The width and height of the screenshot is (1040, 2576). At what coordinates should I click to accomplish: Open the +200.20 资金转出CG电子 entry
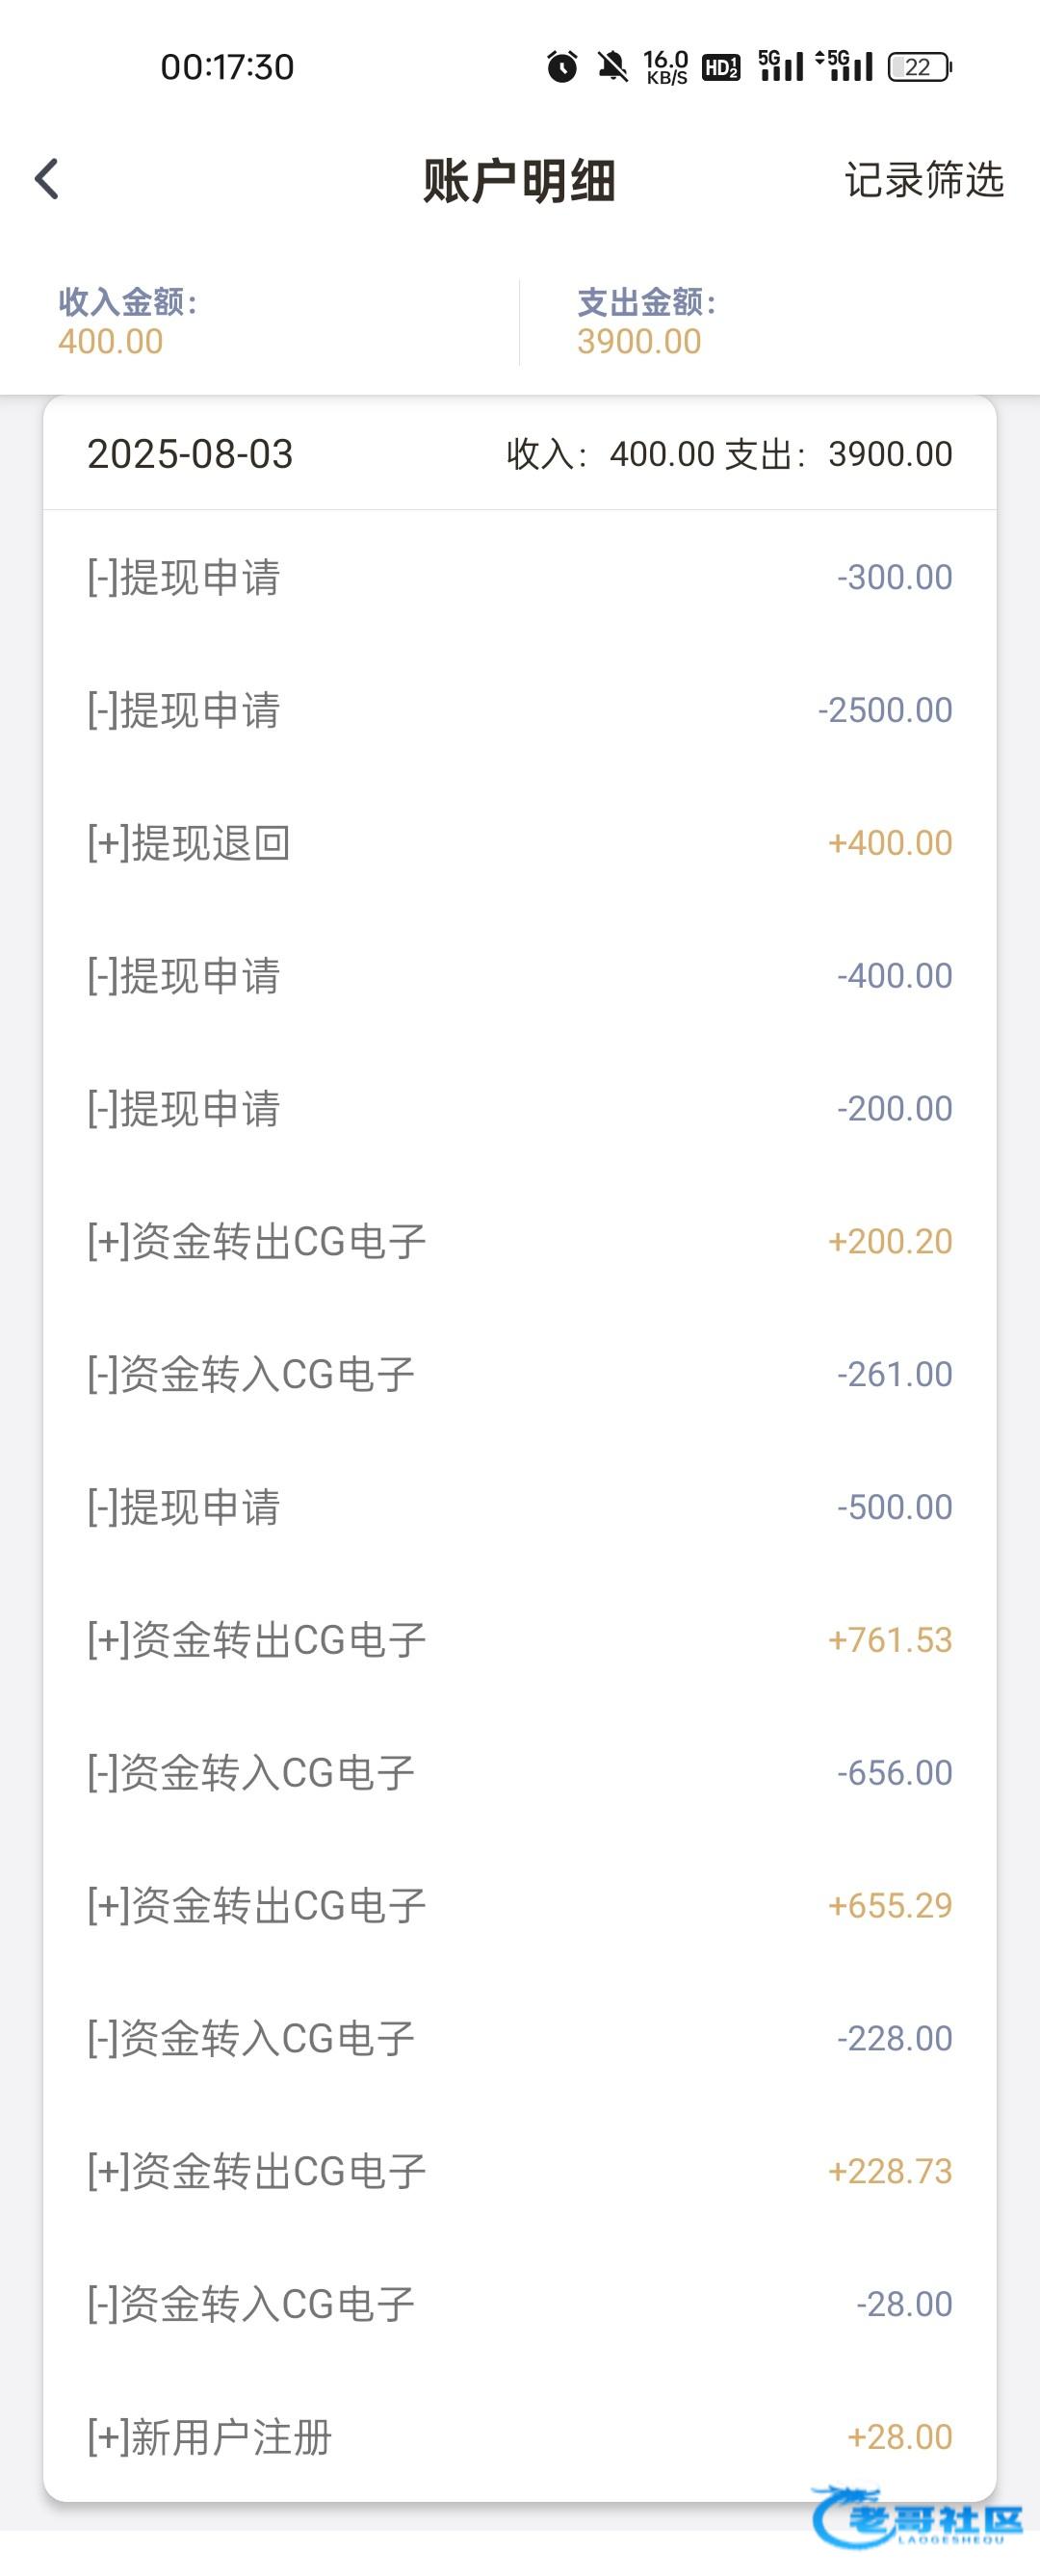click(x=519, y=1242)
